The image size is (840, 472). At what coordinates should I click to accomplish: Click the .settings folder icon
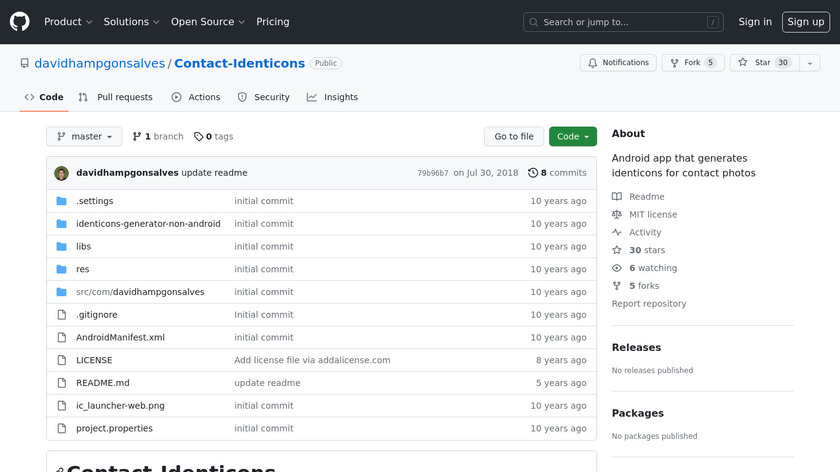tap(62, 201)
